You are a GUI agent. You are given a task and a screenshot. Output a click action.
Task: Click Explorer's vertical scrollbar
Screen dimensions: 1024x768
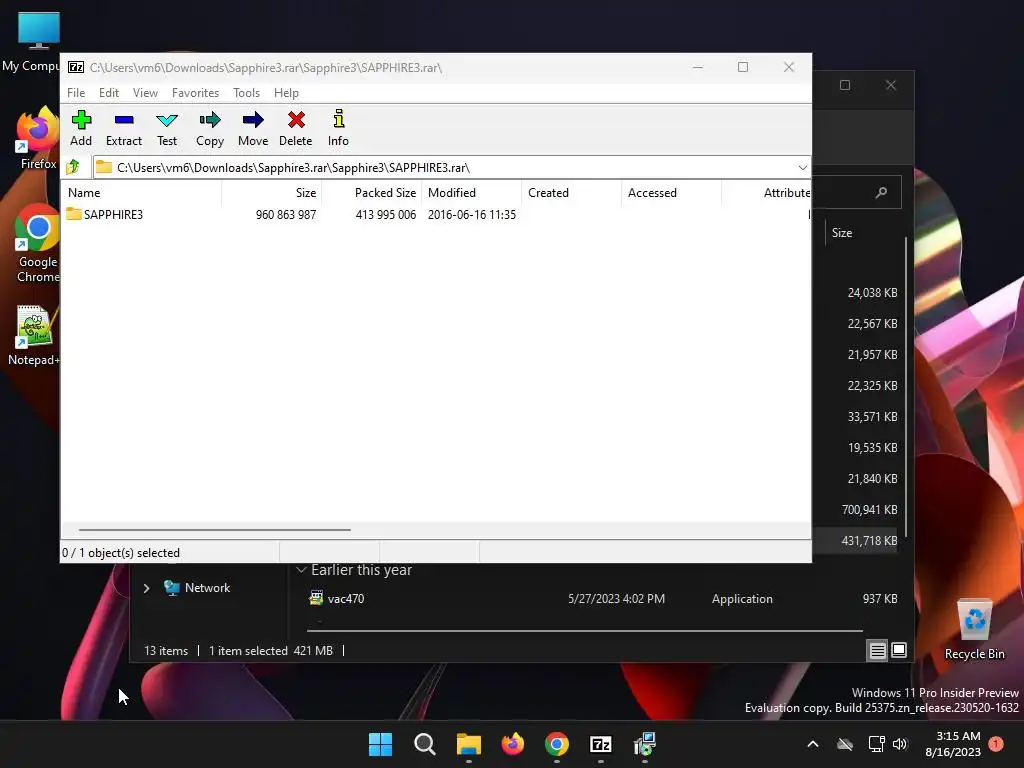click(x=906, y=385)
